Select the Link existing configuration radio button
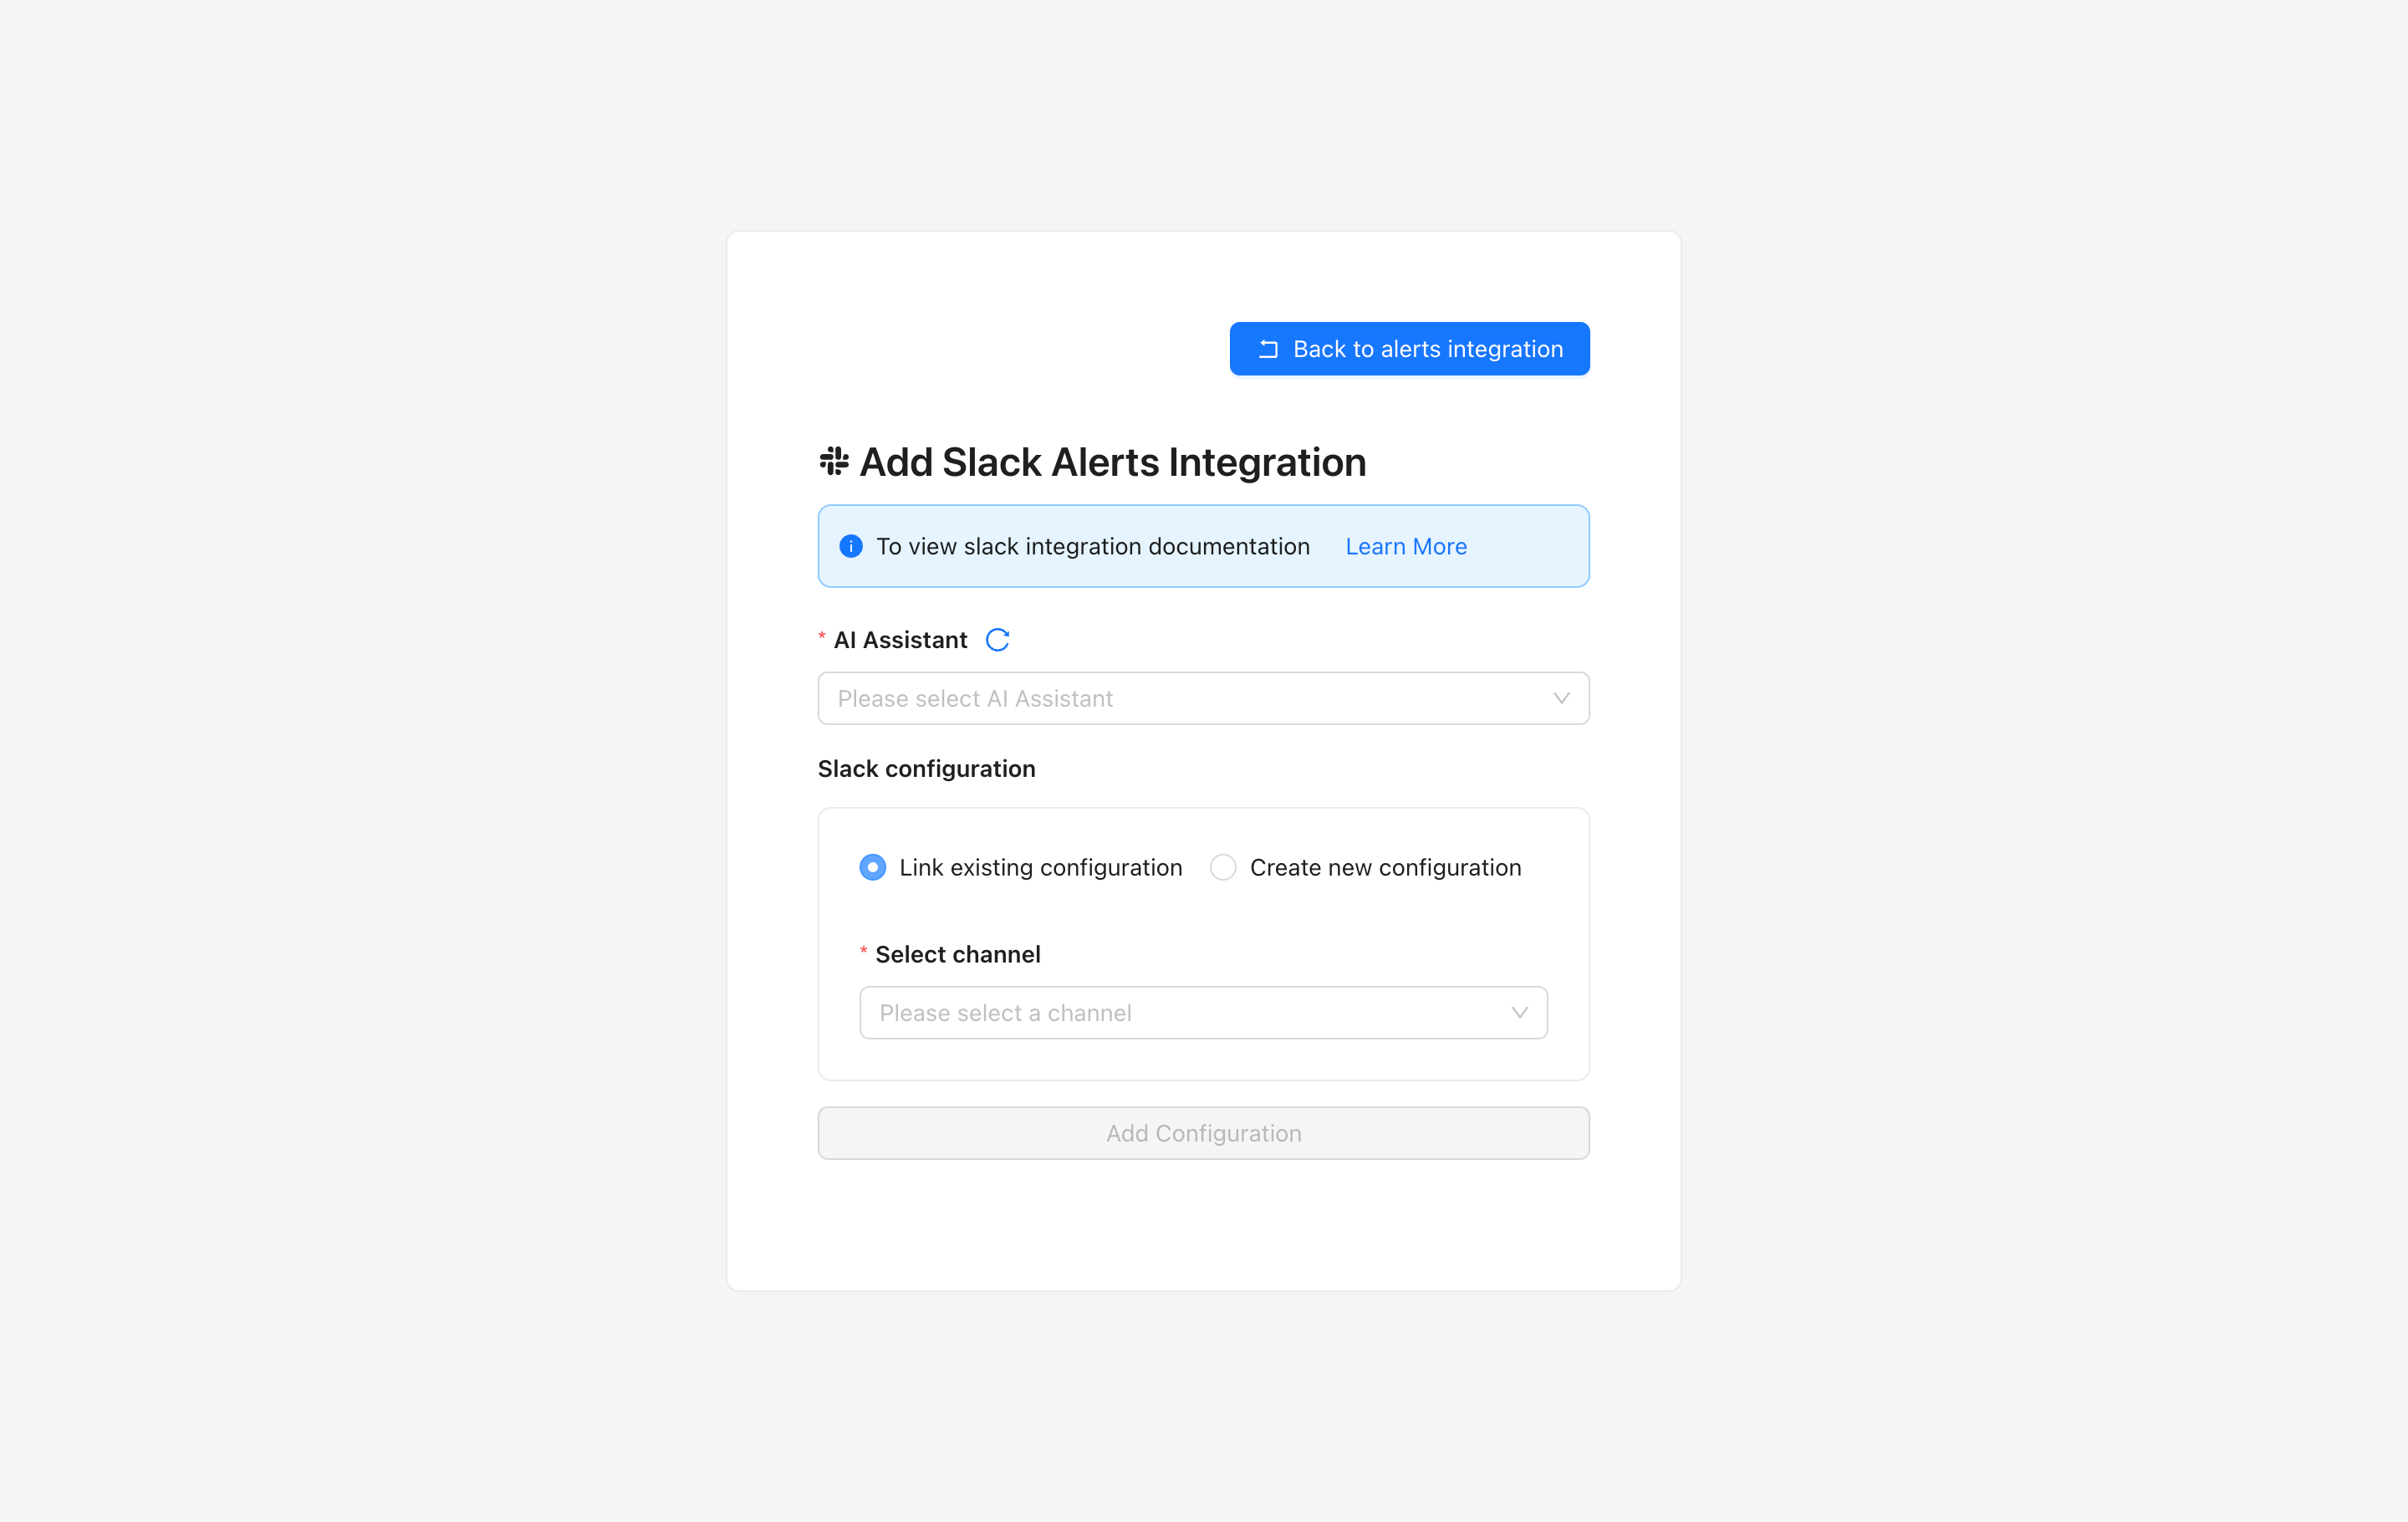The image size is (2408, 1522). coord(873,867)
